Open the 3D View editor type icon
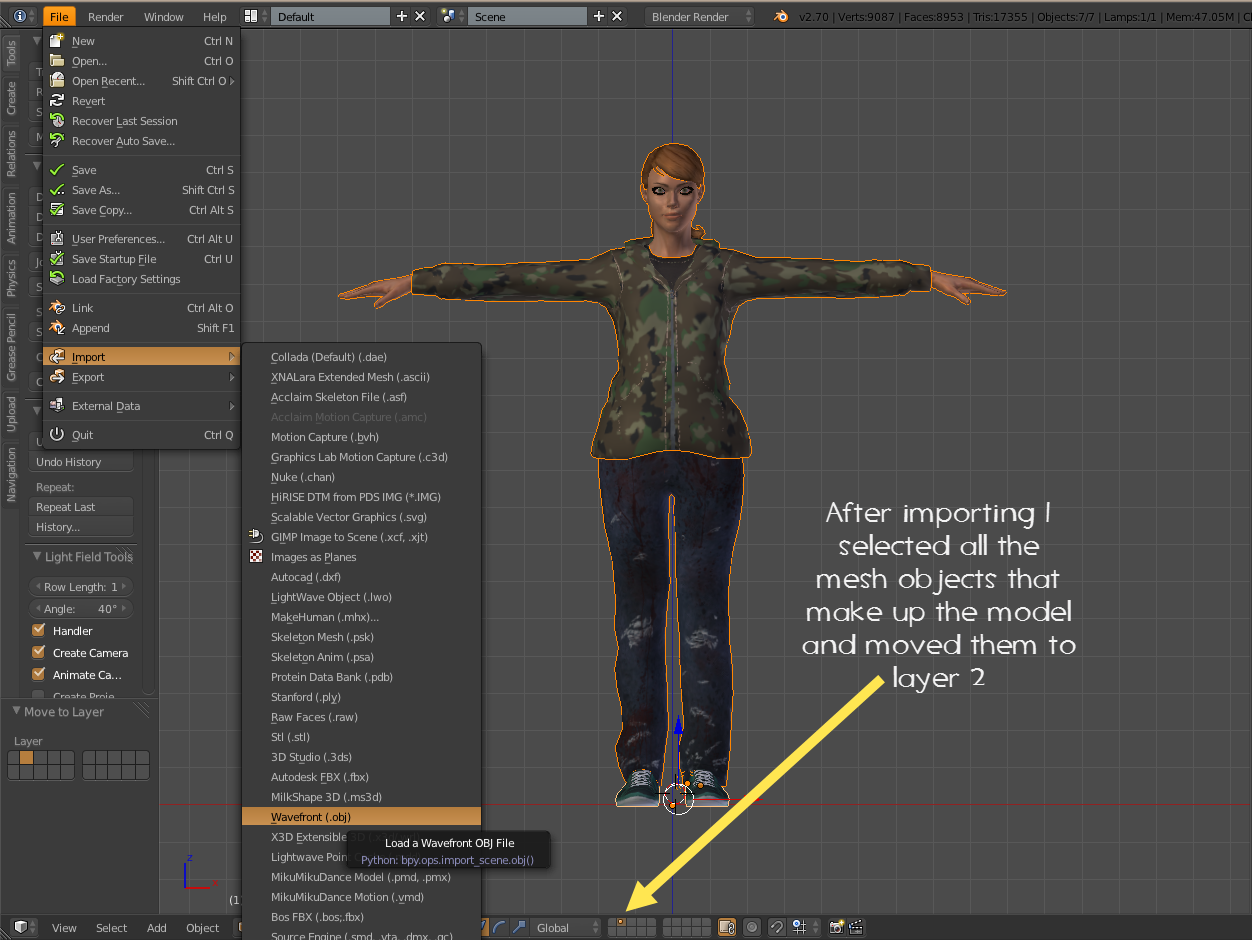The height and width of the screenshot is (940, 1252). click(x=24, y=927)
